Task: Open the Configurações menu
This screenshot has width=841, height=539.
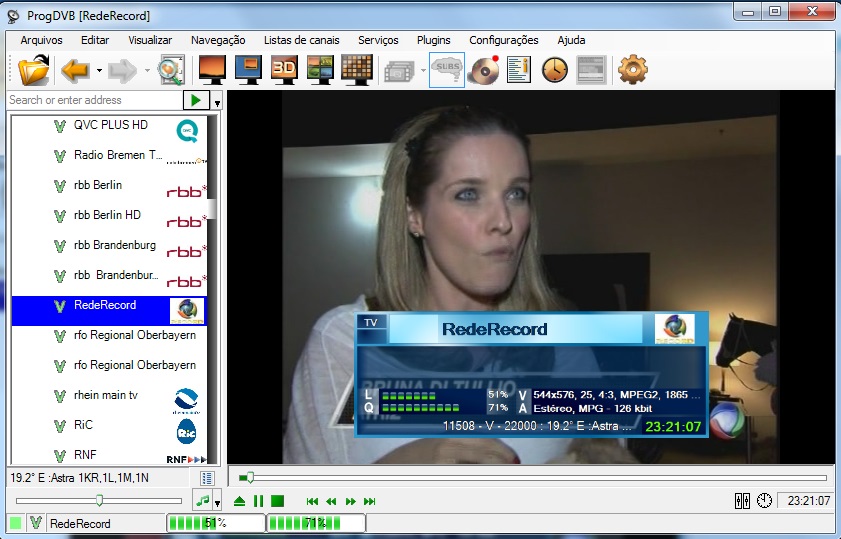Action: [504, 40]
